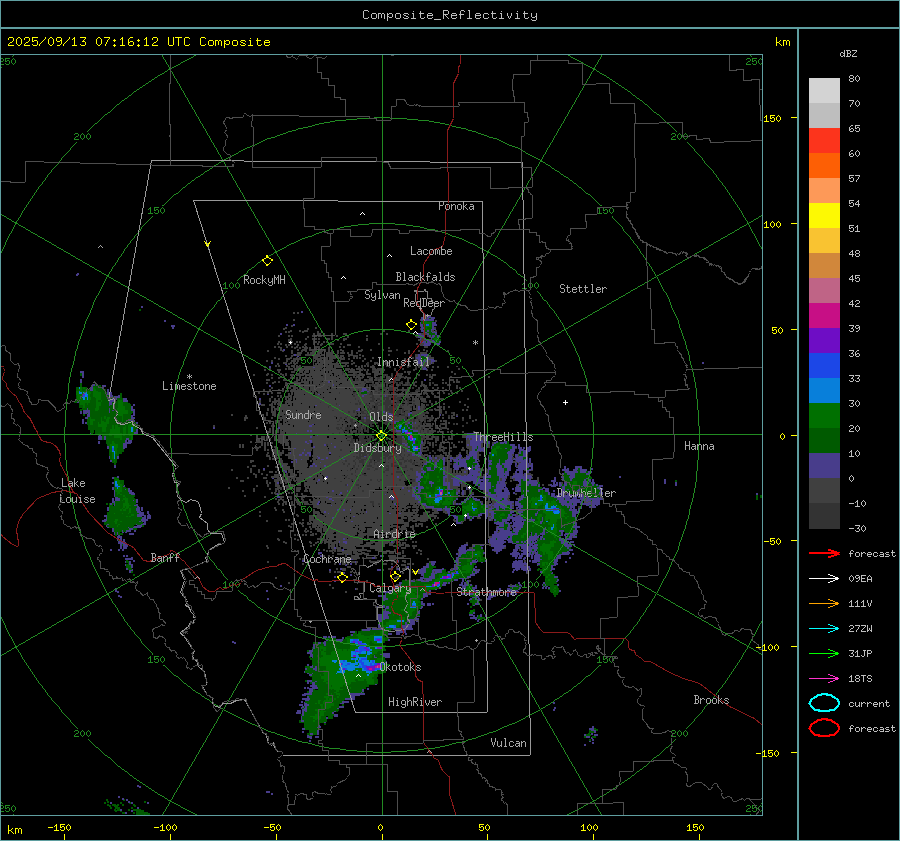Click the Airdrie city label

tap(394, 534)
